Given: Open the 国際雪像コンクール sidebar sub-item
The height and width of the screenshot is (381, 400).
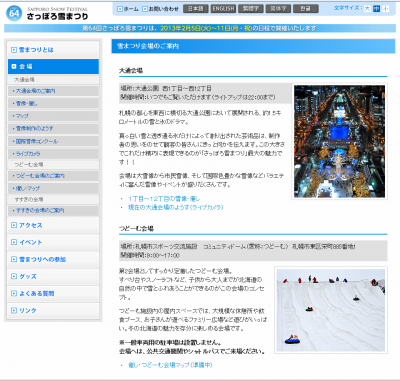Looking at the screenshot, I should pos(53,141).
